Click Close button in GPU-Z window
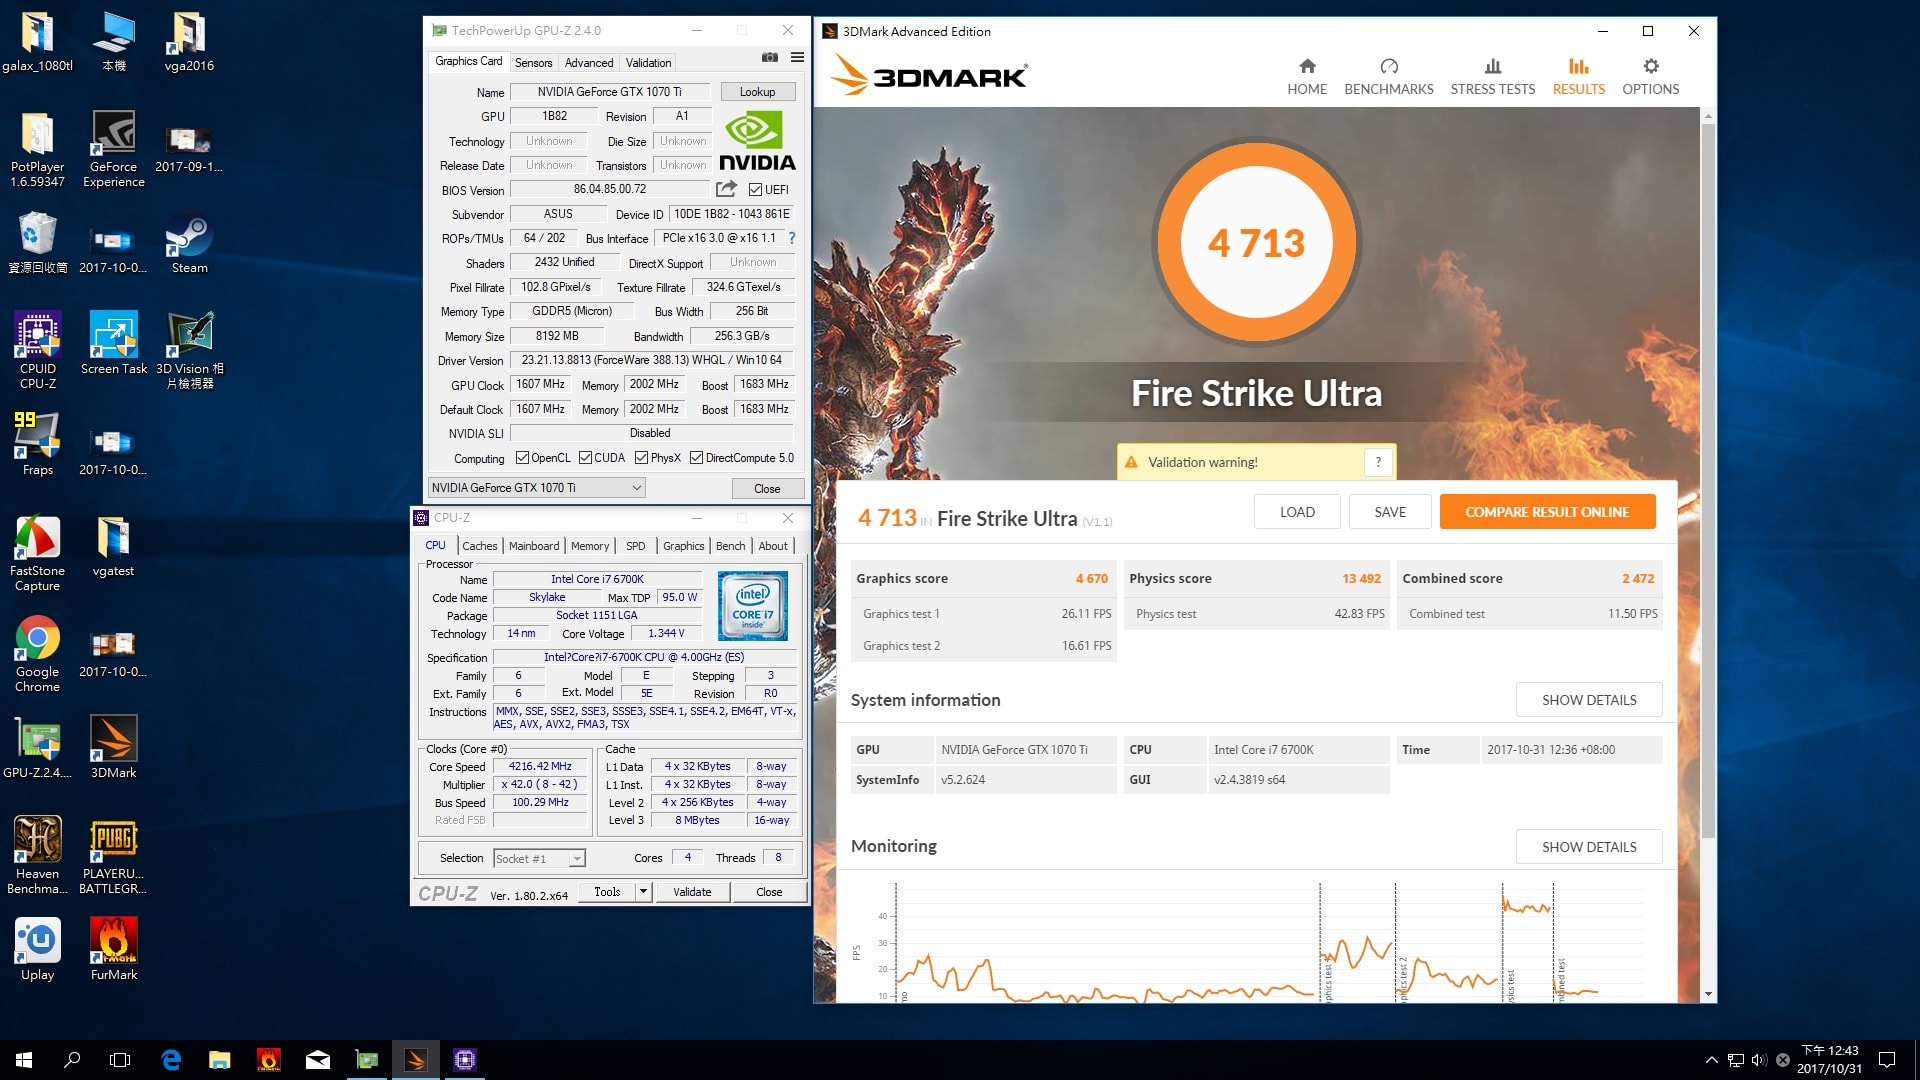Image resolution: width=1920 pixels, height=1080 pixels. 767,489
